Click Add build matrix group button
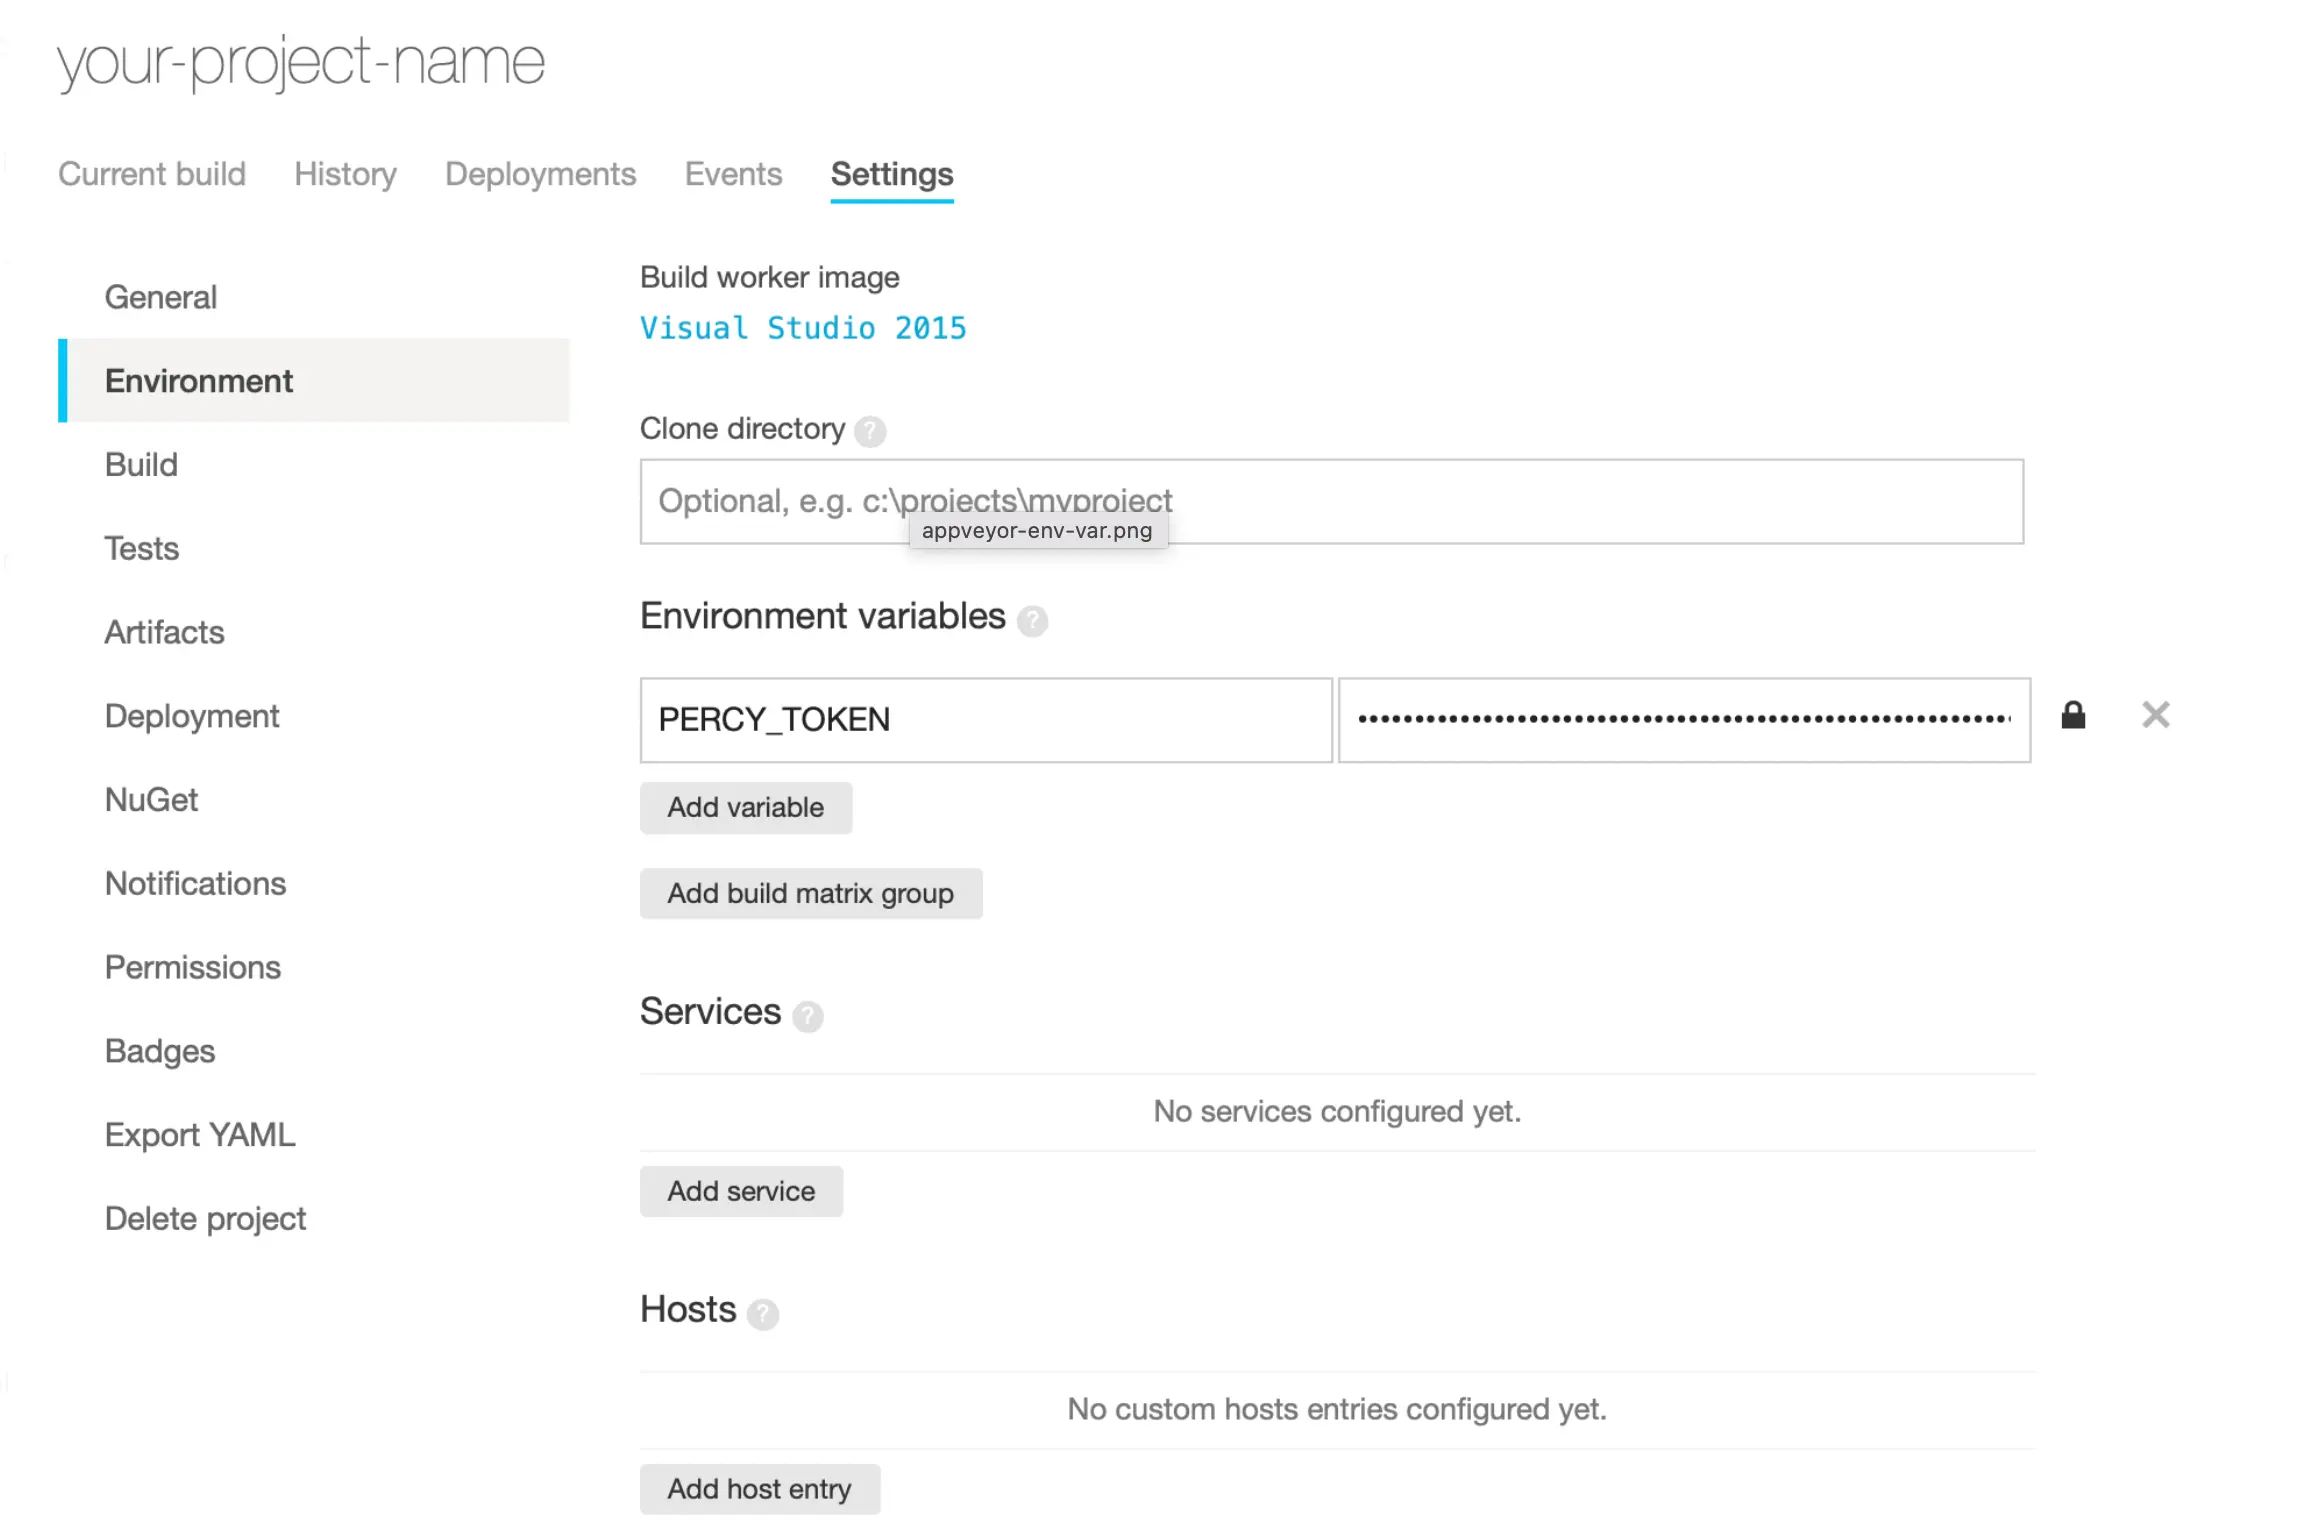 pos(810,894)
